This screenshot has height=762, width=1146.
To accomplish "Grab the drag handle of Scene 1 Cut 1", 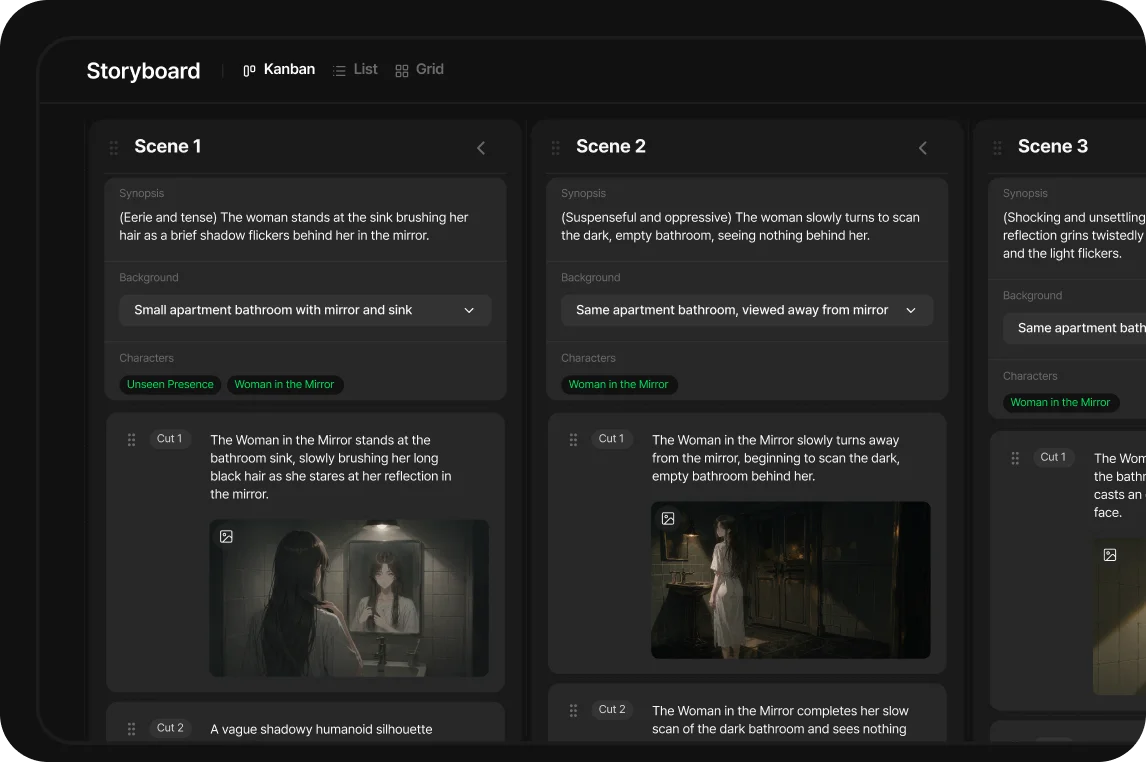I will coord(132,440).
